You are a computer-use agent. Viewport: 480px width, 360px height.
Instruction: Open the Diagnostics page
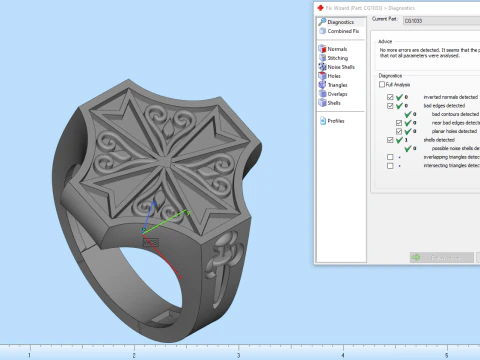pos(341,22)
